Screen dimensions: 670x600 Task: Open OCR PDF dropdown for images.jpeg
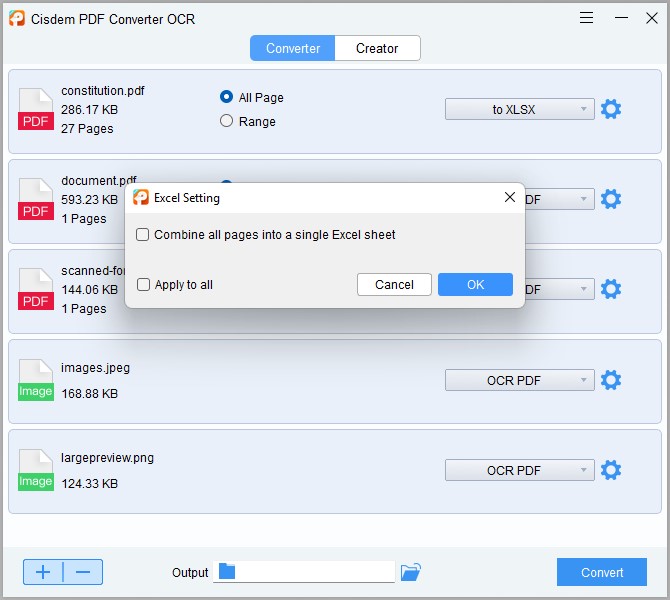[520, 380]
